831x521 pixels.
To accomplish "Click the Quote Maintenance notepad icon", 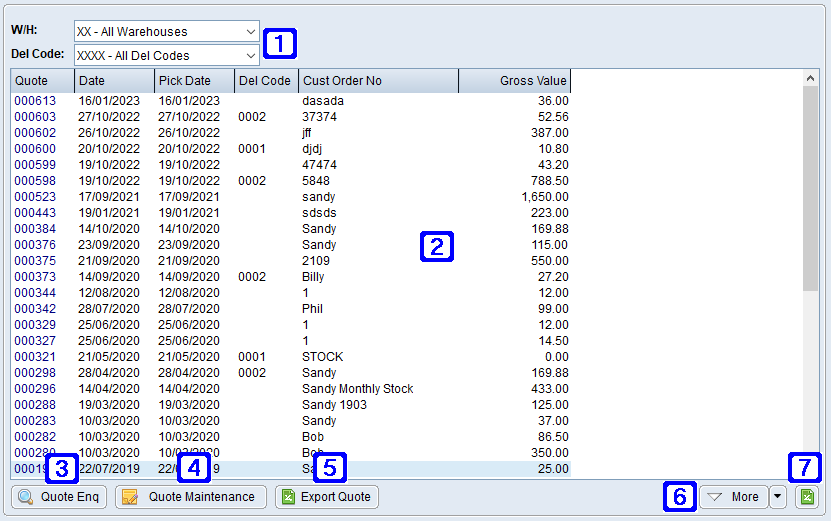I will 130,497.
